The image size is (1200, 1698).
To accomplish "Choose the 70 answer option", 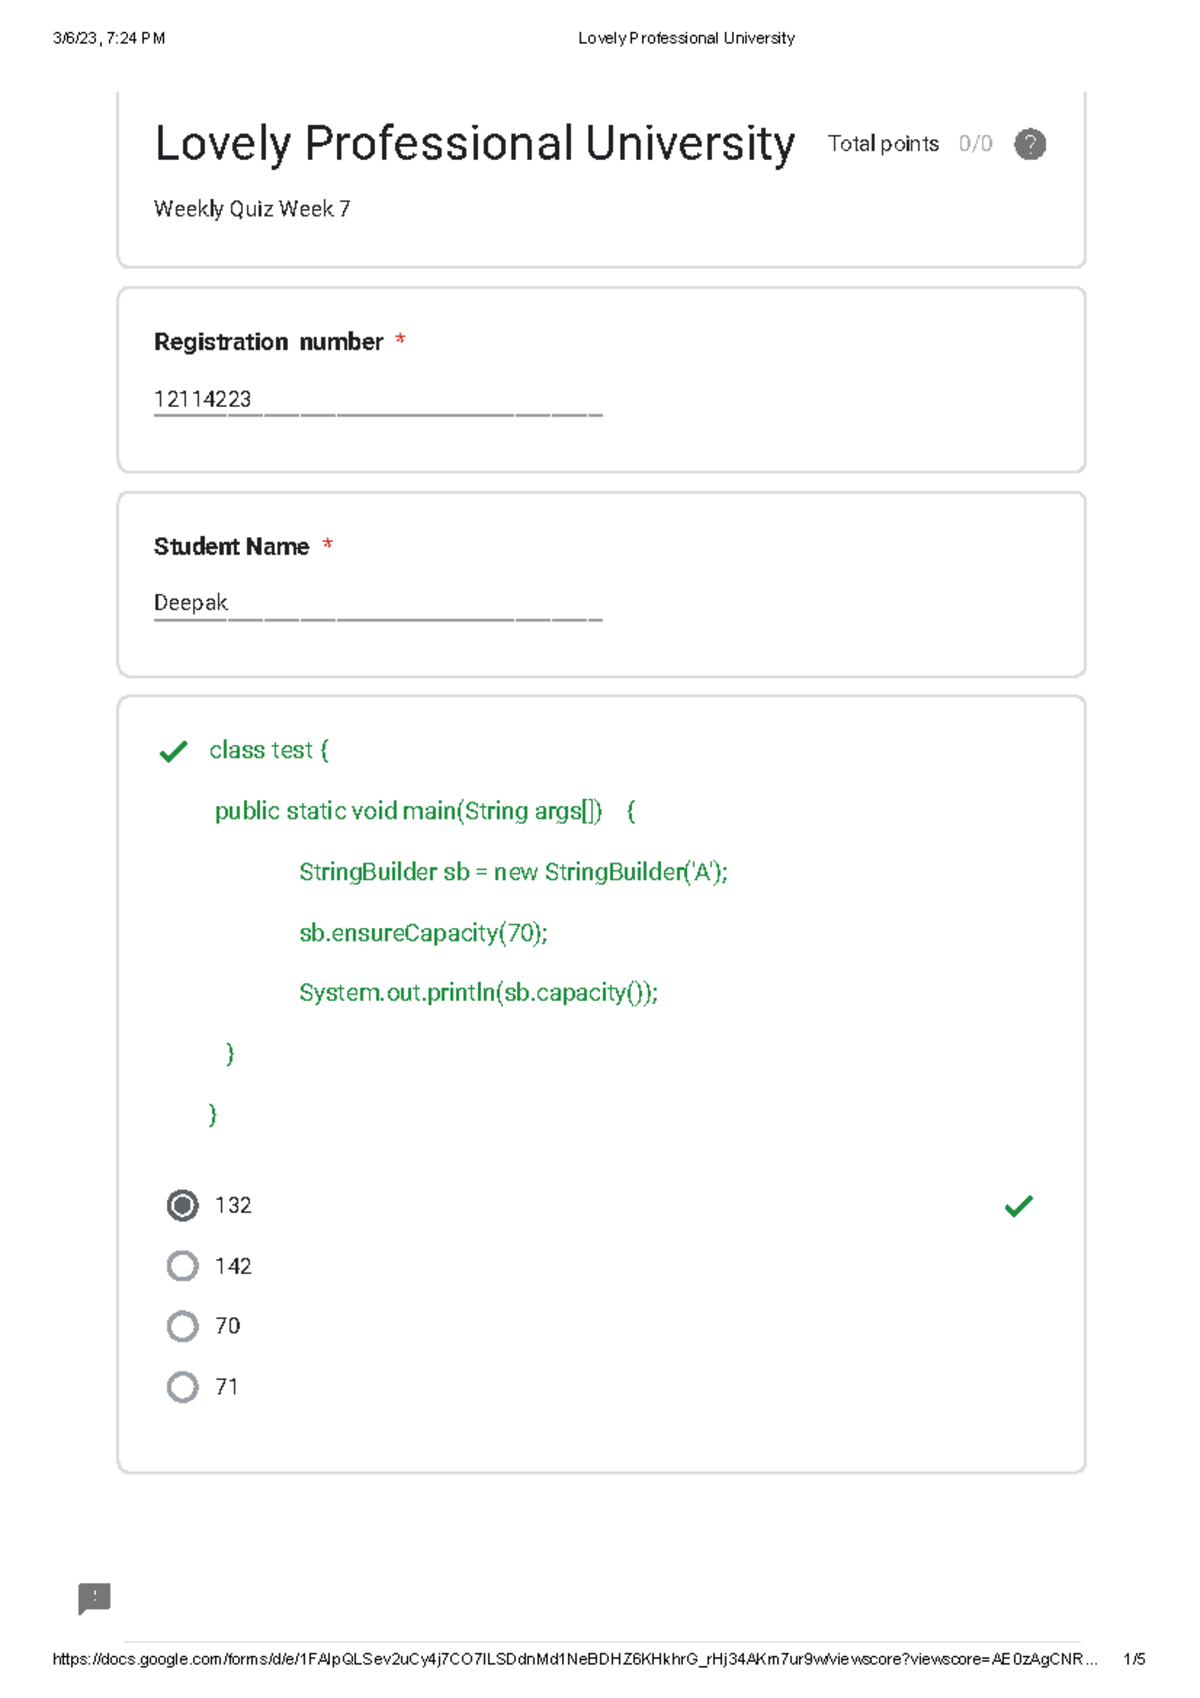I will pyautogui.click(x=182, y=1326).
